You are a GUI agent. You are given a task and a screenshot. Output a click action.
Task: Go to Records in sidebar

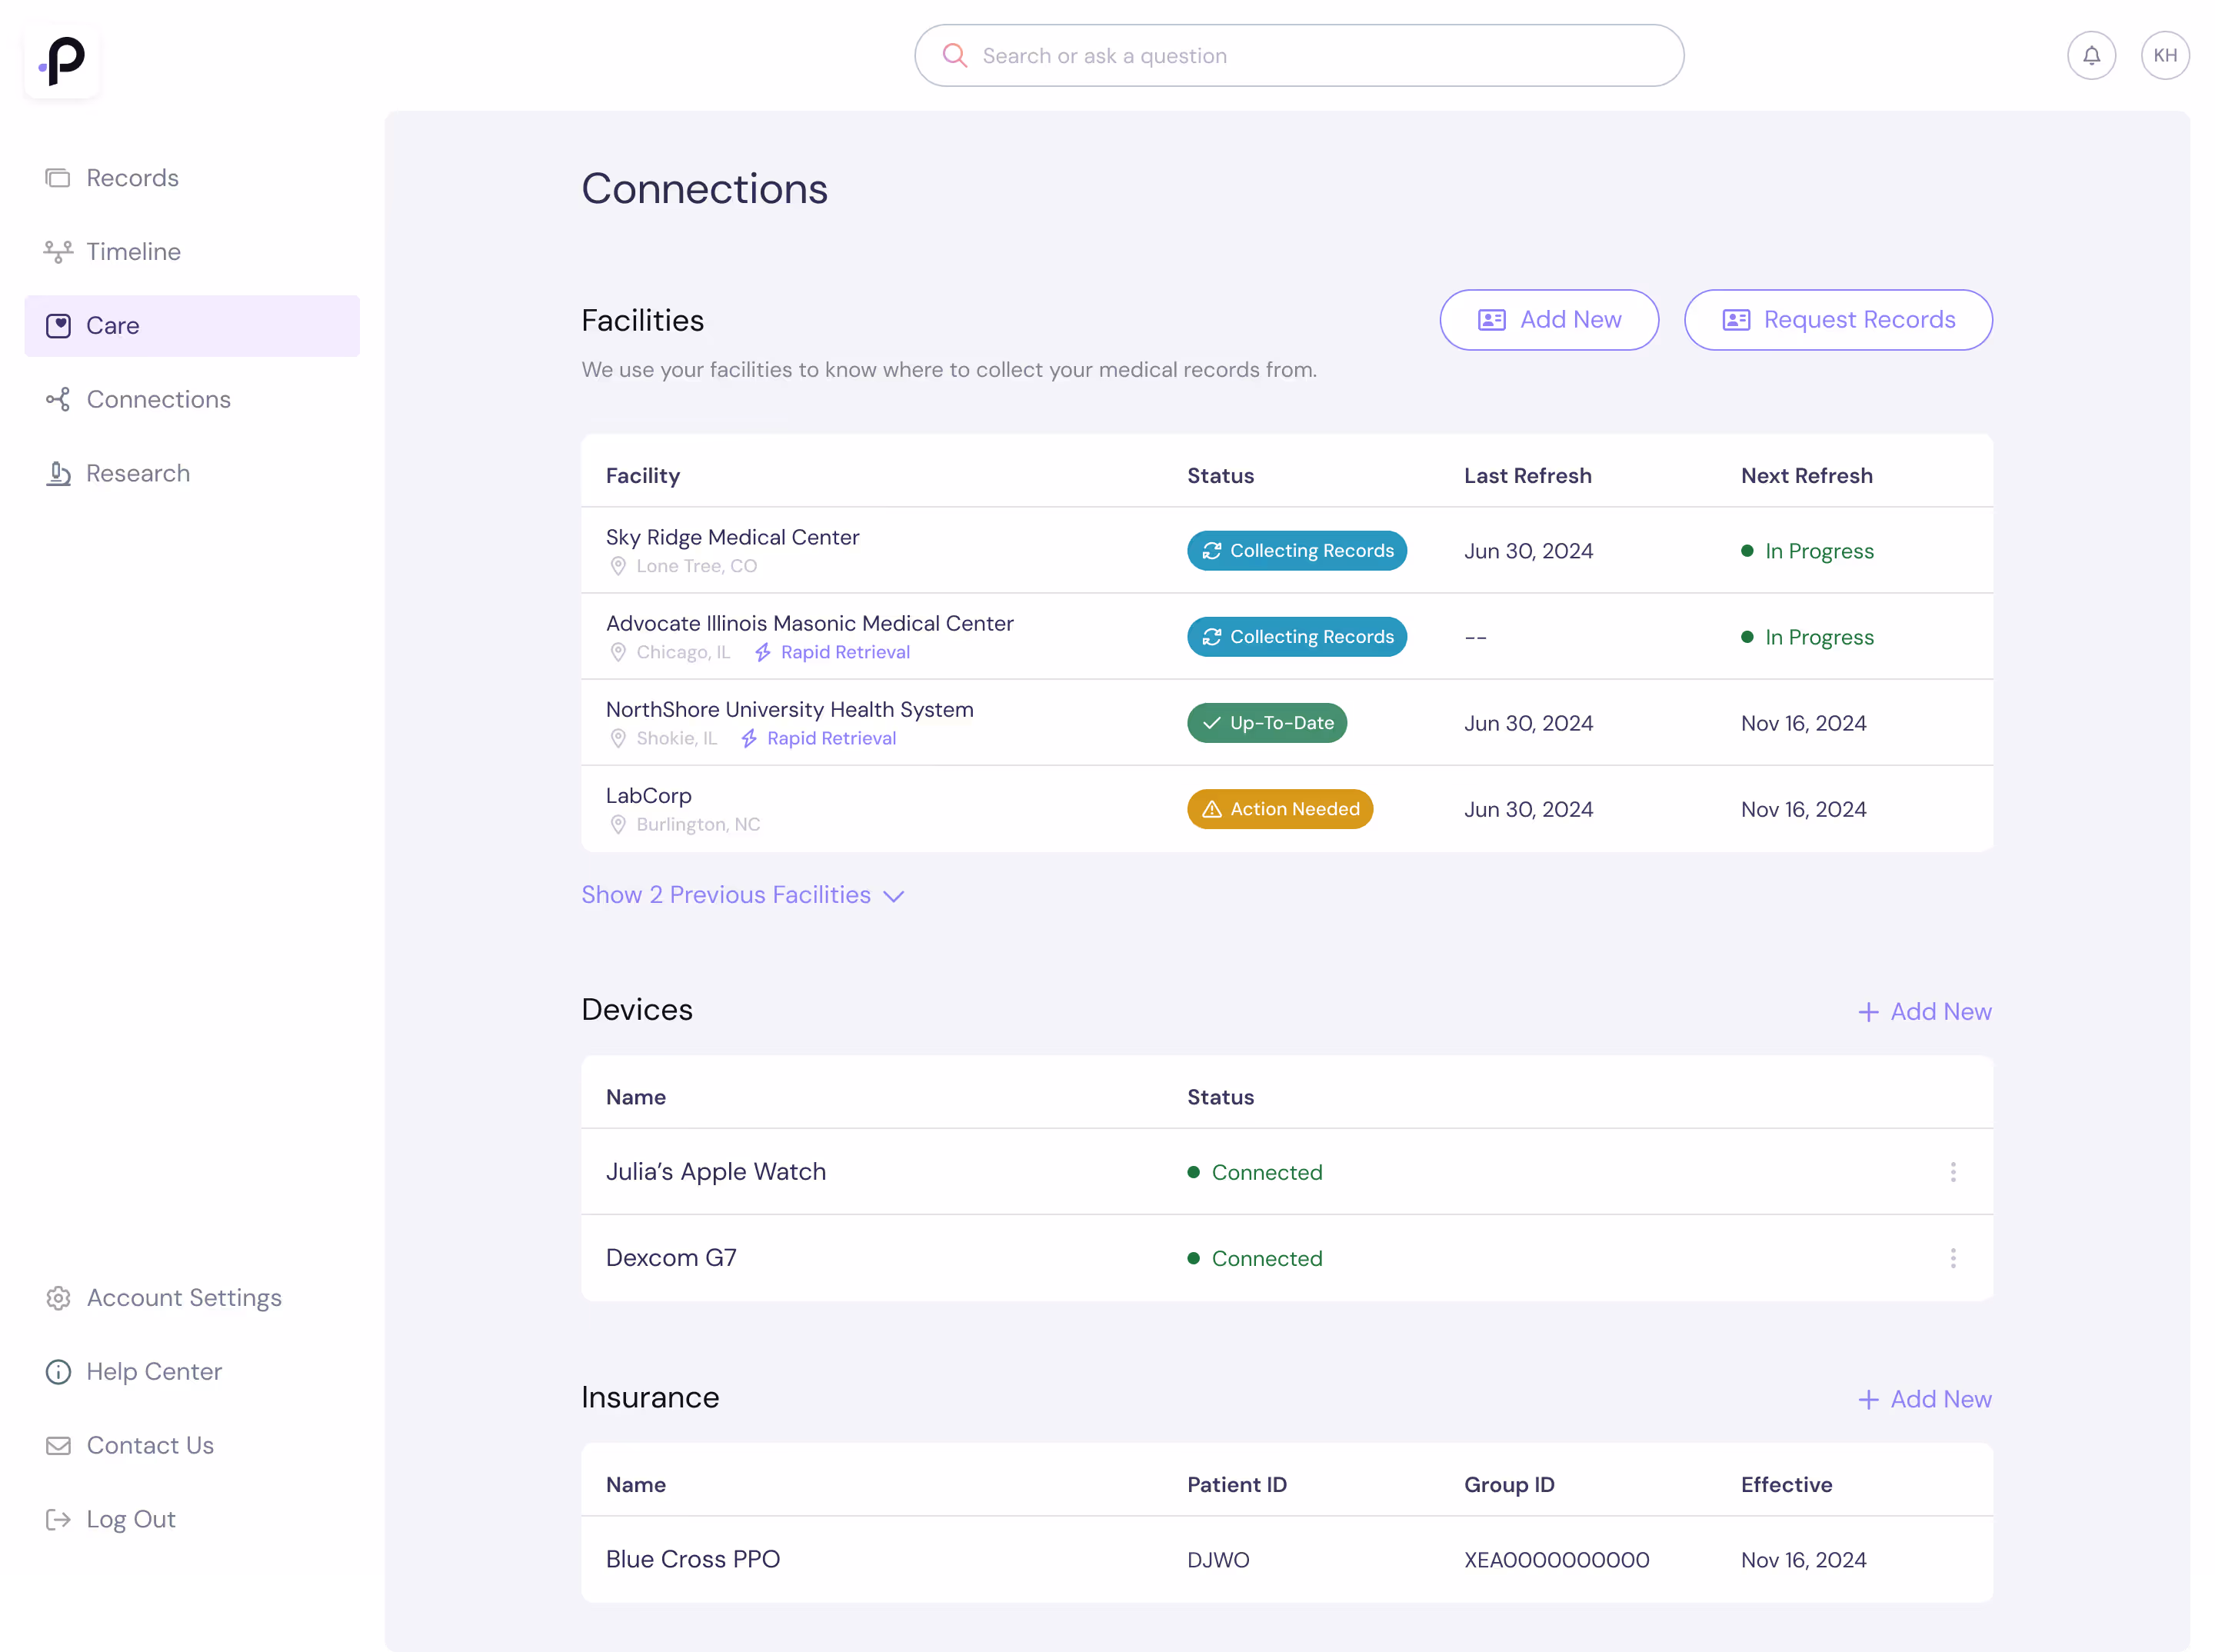[x=132, y=178]
